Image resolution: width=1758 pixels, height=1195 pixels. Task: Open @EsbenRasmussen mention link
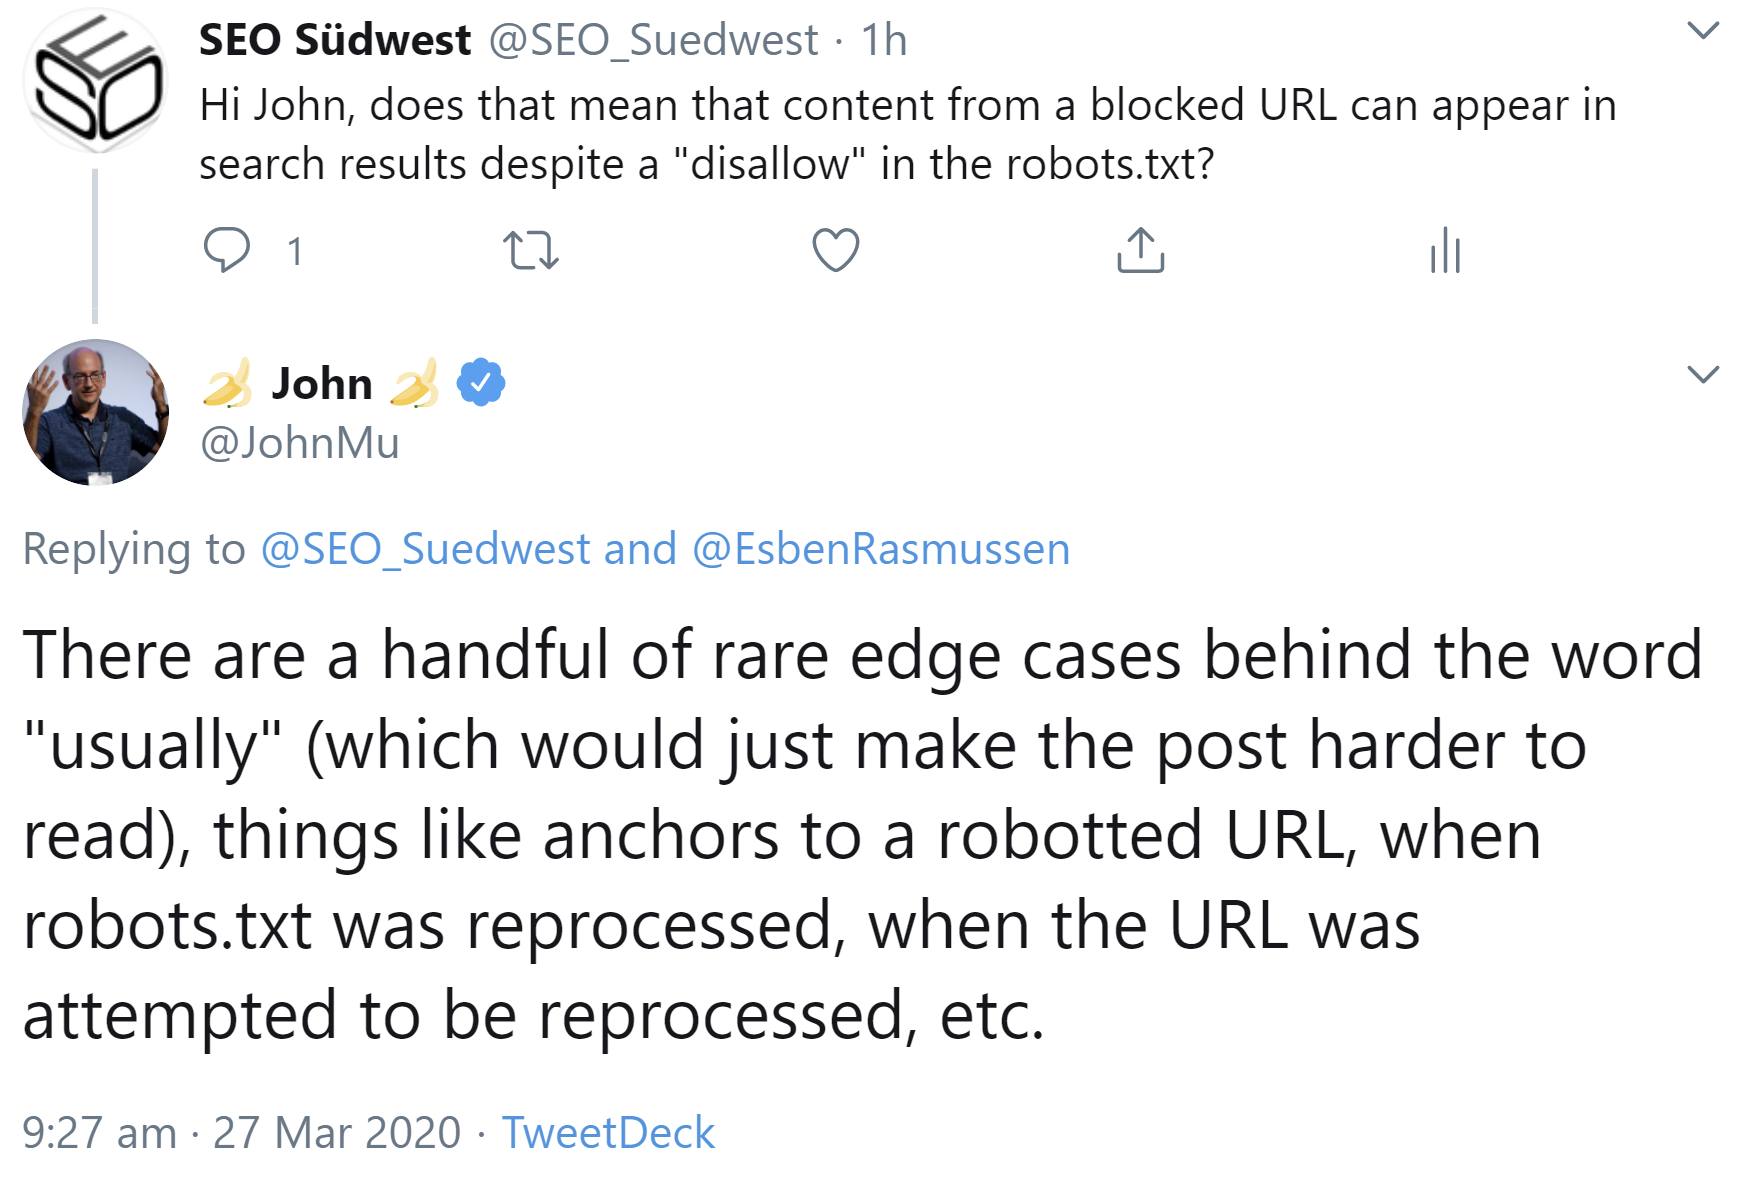880,549
